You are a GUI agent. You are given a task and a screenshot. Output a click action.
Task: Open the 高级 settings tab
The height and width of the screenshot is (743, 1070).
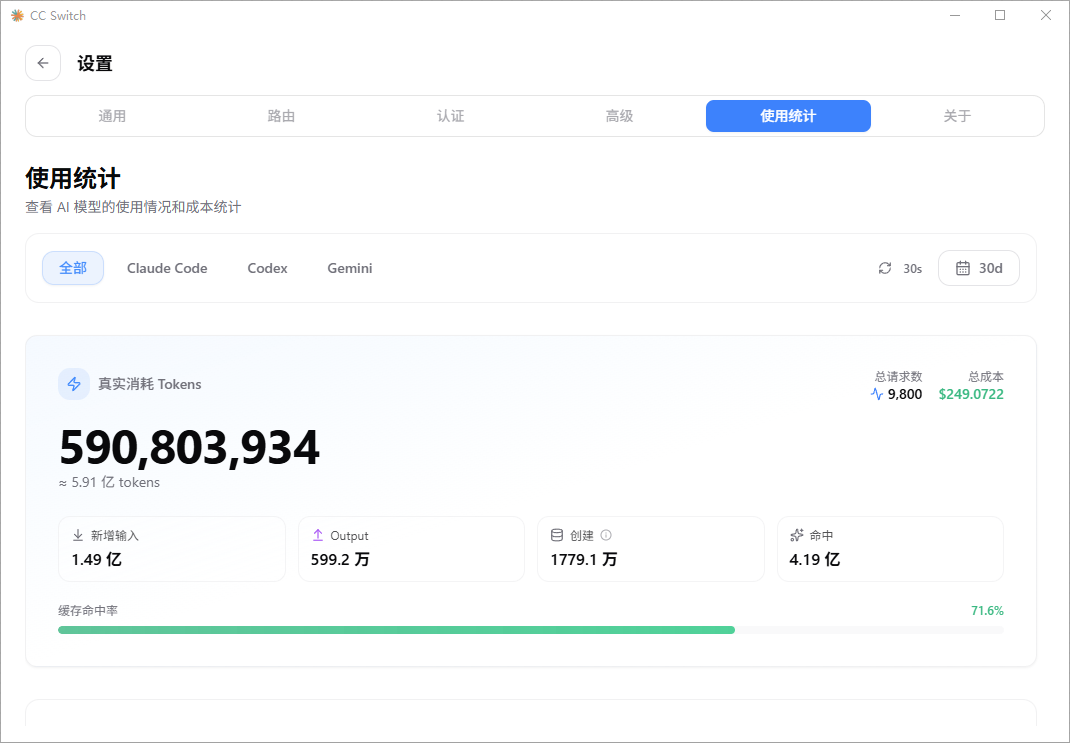tap(620, 116)
